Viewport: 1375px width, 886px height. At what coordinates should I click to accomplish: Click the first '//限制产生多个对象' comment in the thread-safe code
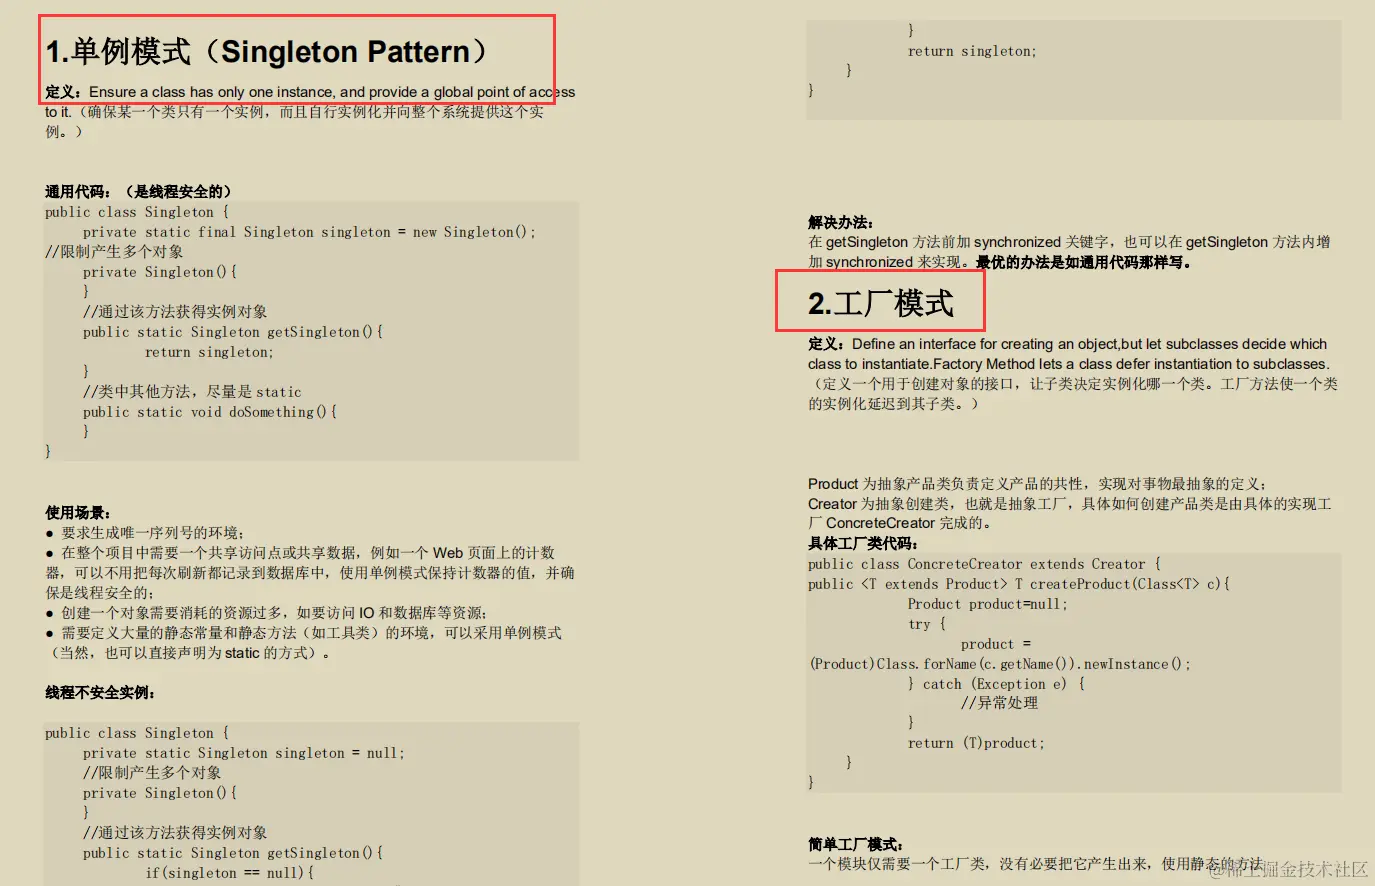click(114, 252)
